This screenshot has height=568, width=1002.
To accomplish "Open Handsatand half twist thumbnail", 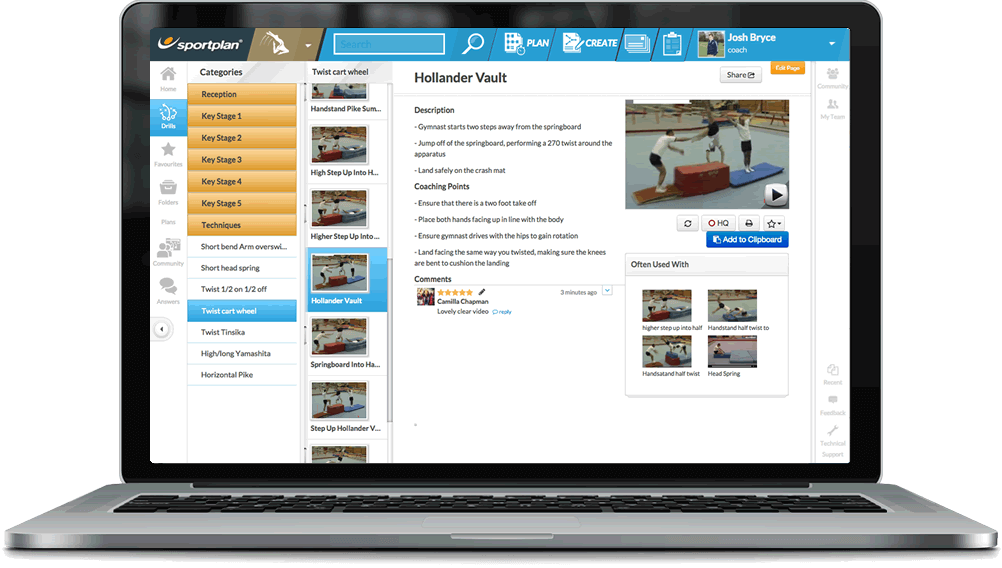I will tap(667, 351).
